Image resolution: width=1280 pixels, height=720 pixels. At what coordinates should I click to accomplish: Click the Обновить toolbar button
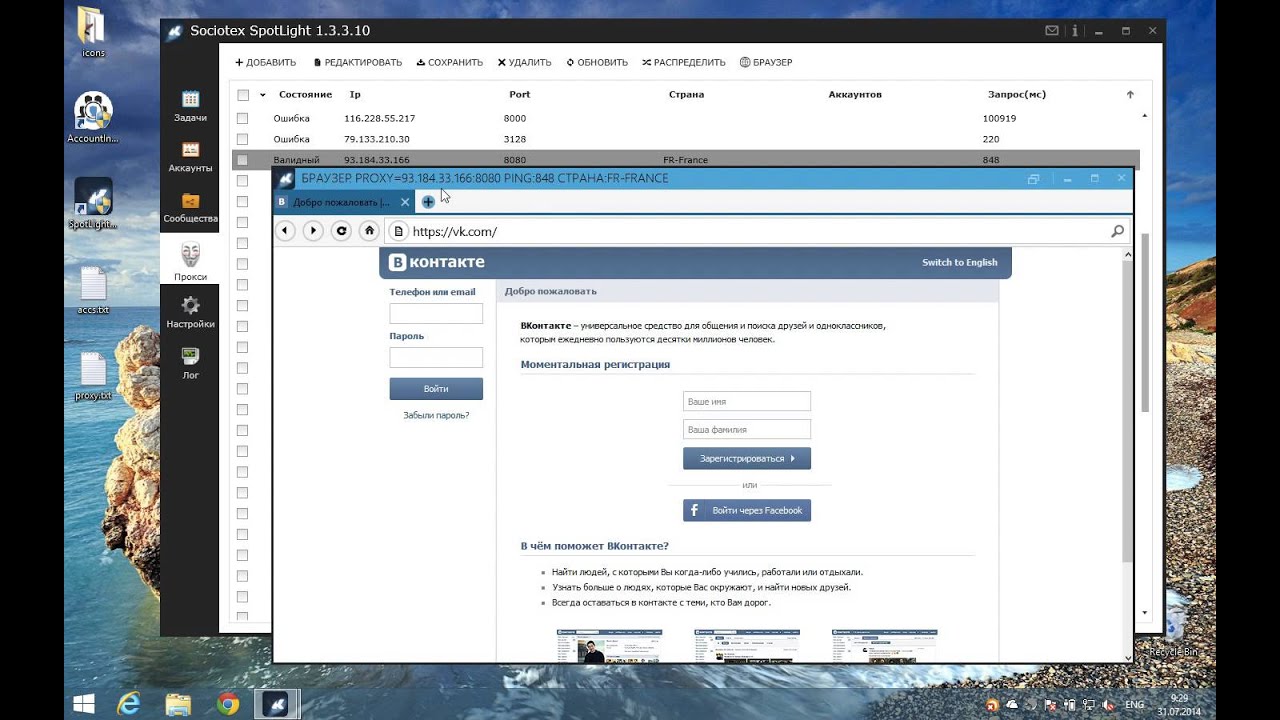pyautogui.click(x=597, y=62)
